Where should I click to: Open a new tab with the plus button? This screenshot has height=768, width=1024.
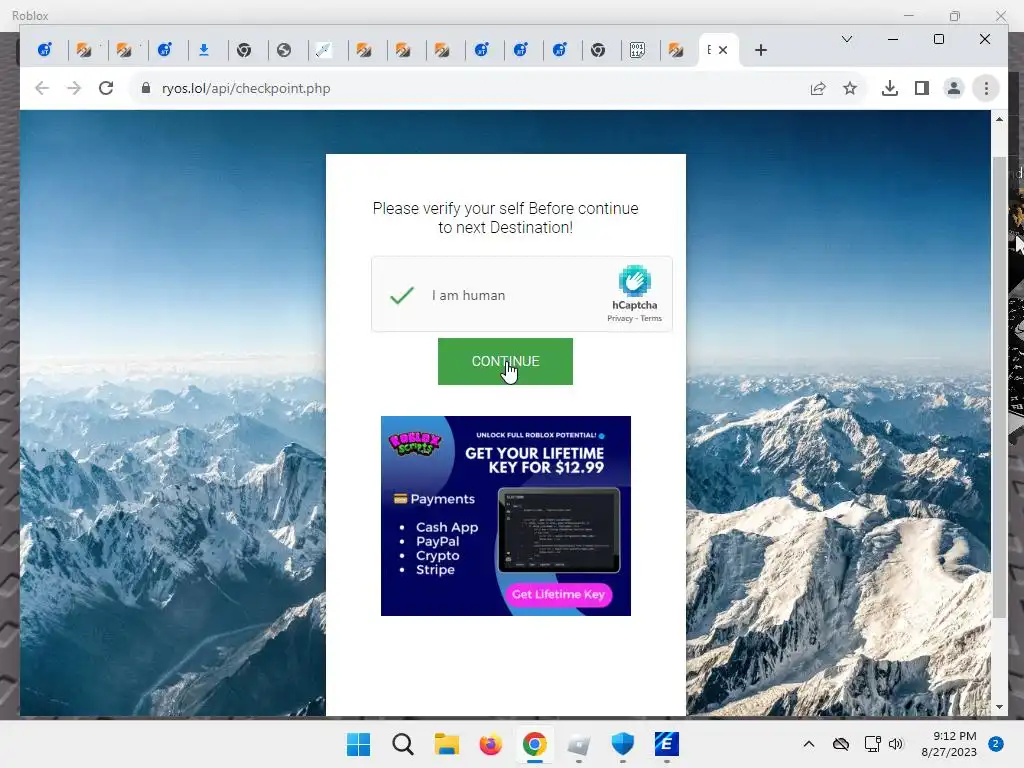point(761,50)
